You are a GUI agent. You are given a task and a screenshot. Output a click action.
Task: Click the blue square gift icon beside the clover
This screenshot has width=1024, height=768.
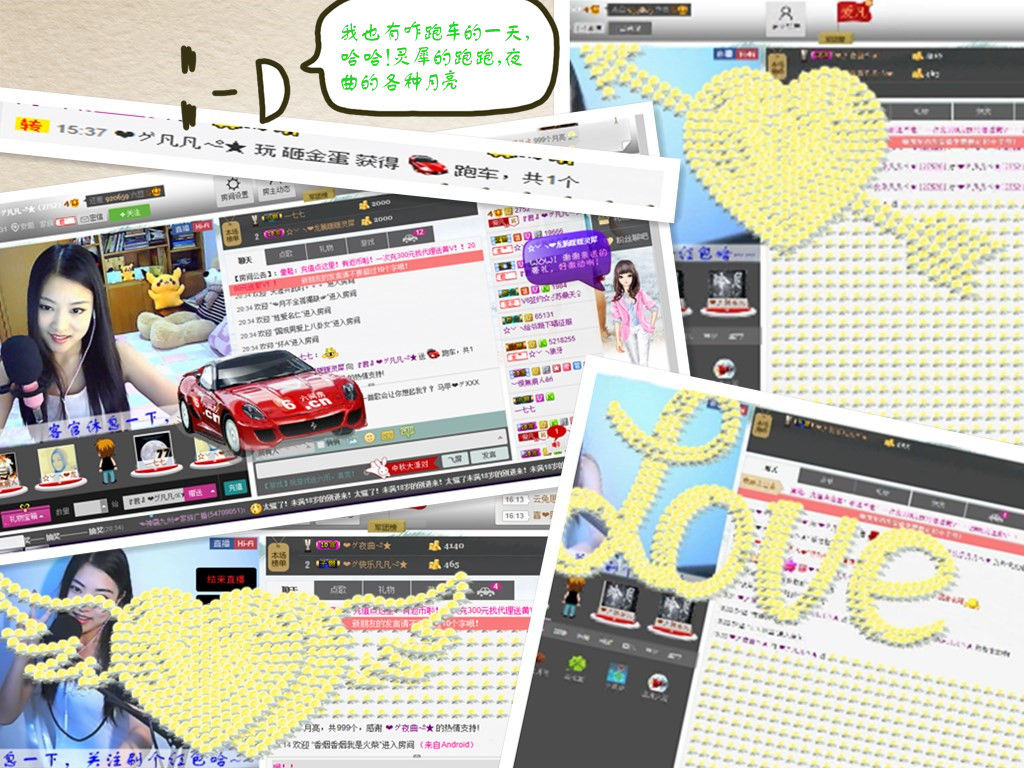click(615, 674)
